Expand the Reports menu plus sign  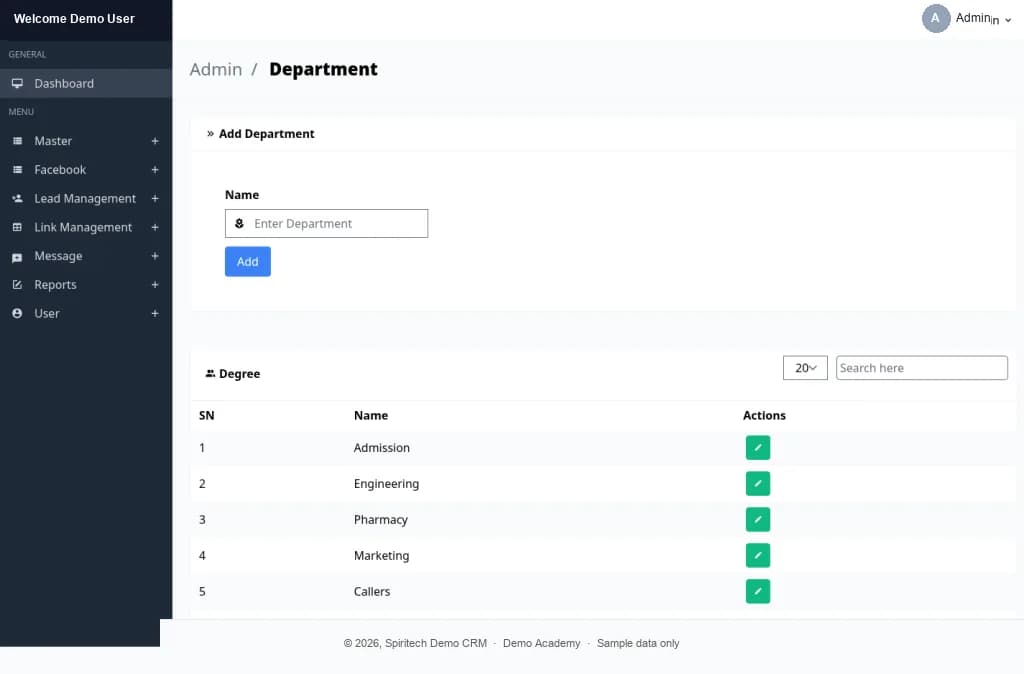point(155,284)
